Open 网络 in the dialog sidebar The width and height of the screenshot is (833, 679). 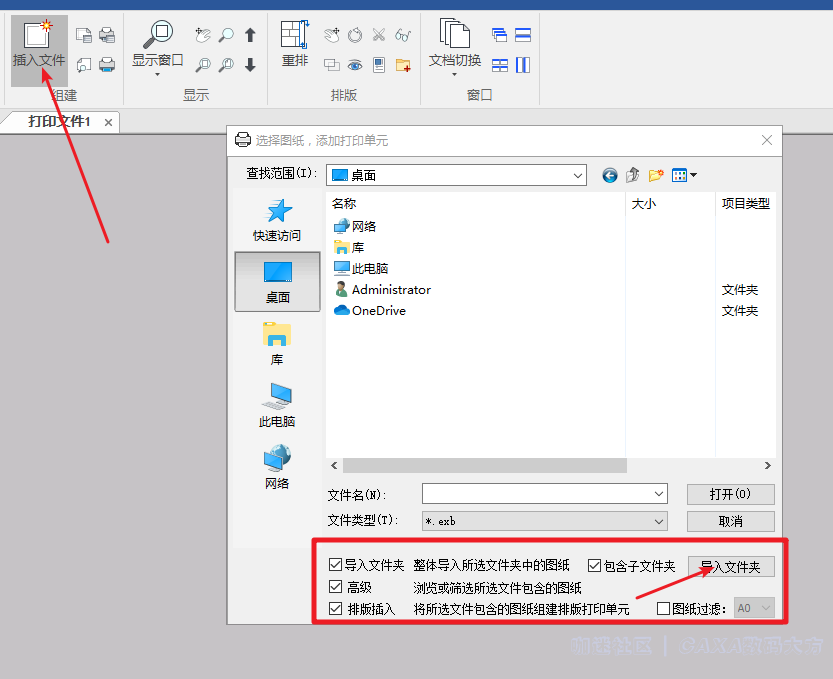click(277, 468)
